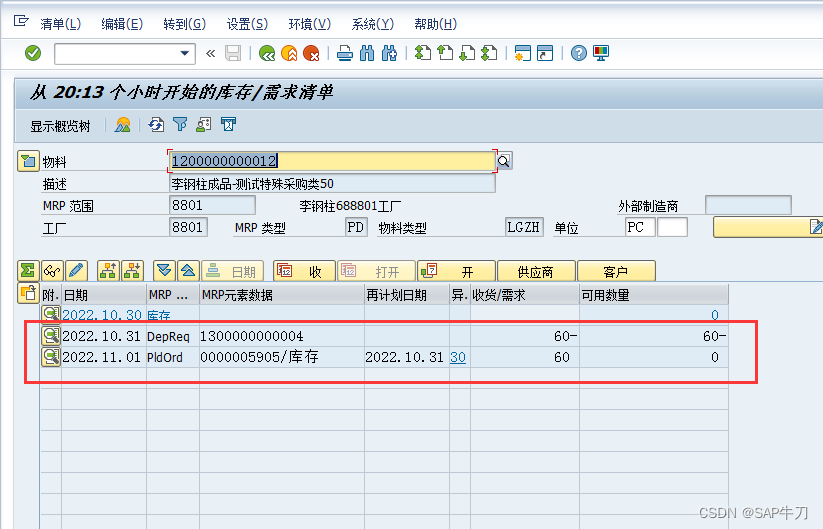
Task: Open the Help question mark icon
Action: [579, 54]
